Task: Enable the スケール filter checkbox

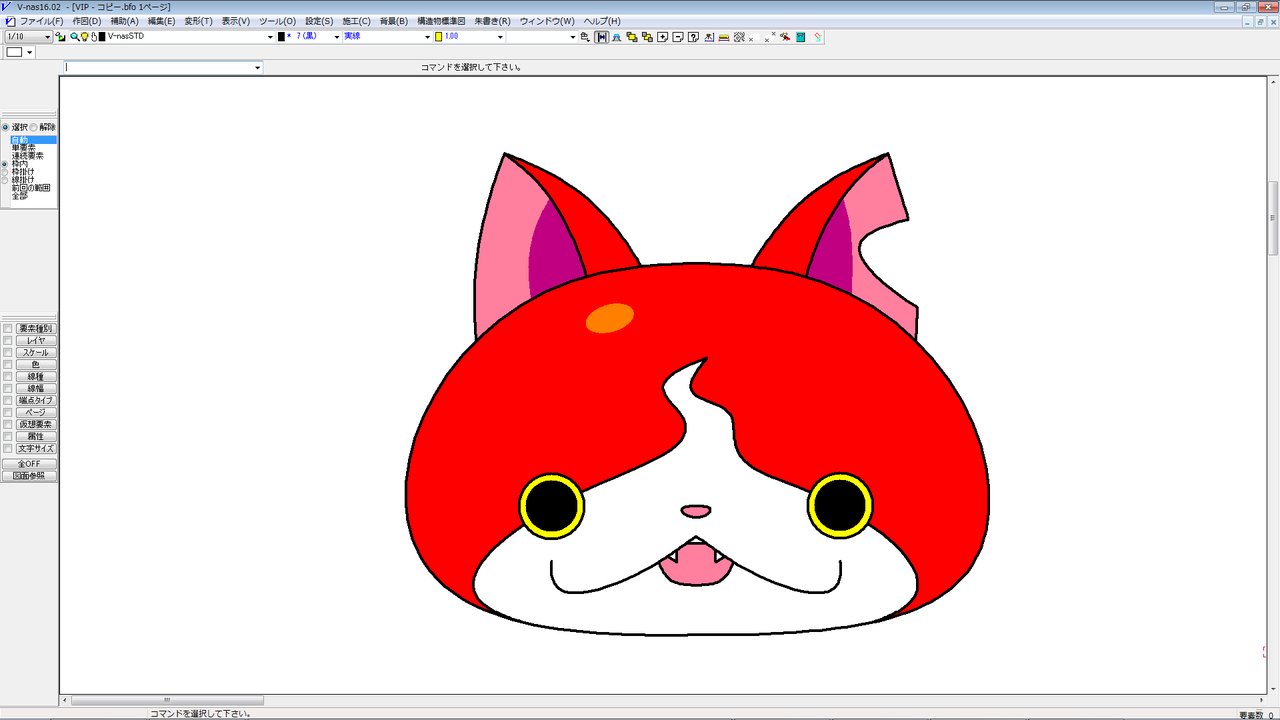Action: 8,352
